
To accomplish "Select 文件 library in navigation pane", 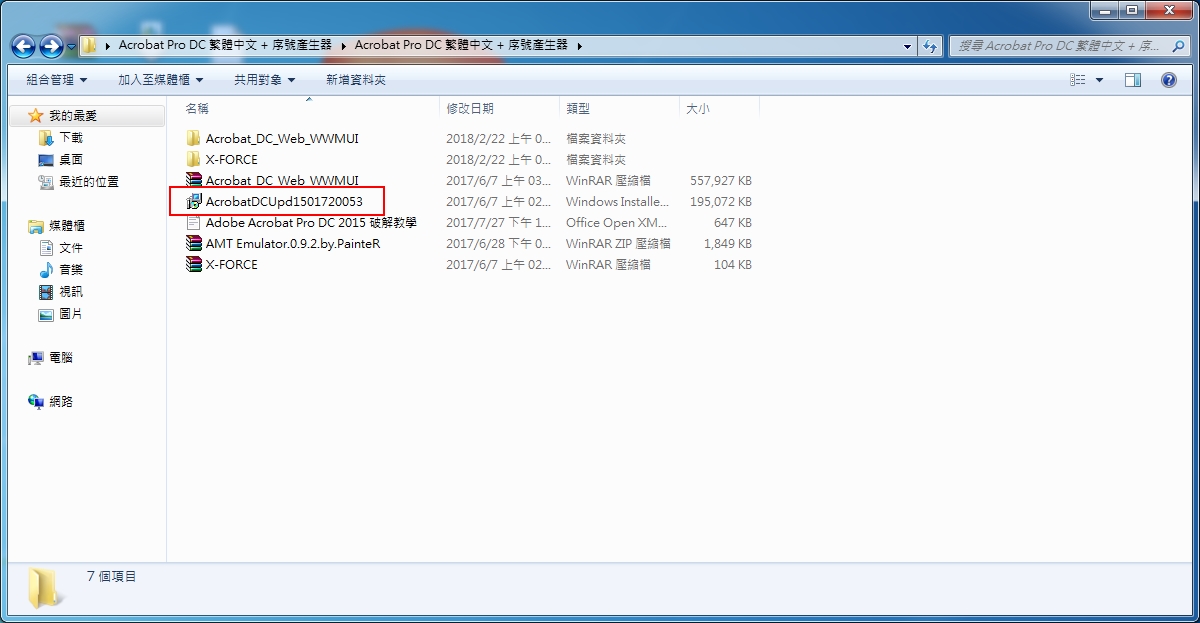I will (x=71, y=248).
